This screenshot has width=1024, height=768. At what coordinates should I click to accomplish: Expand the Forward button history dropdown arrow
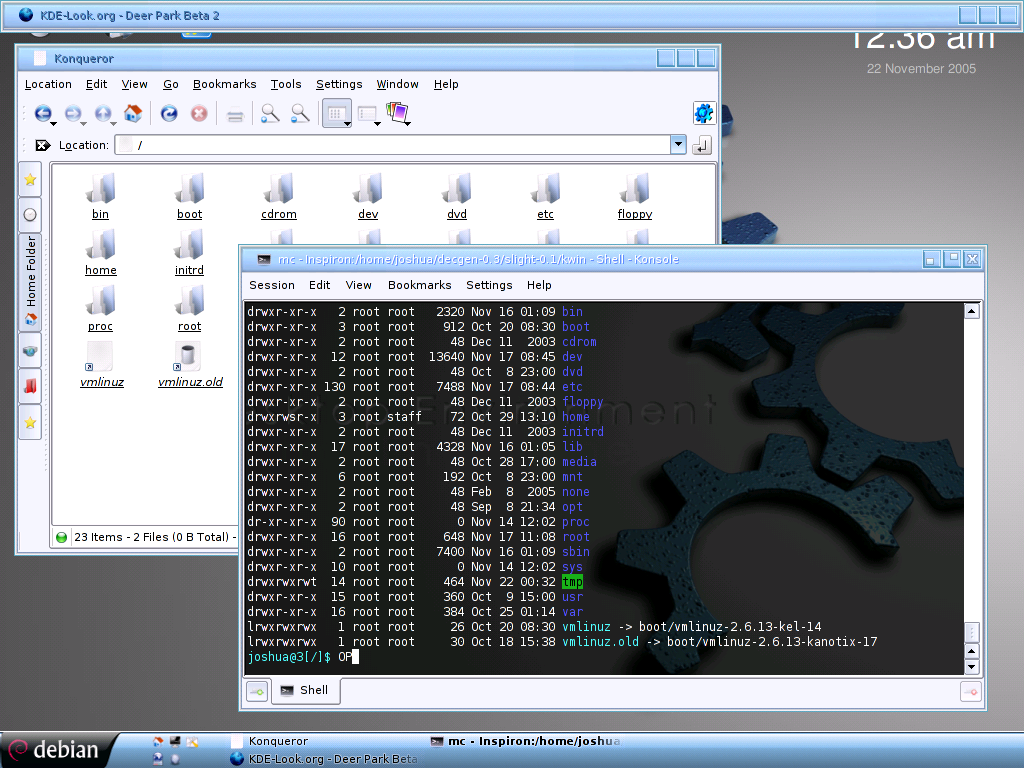coord(83,123)
